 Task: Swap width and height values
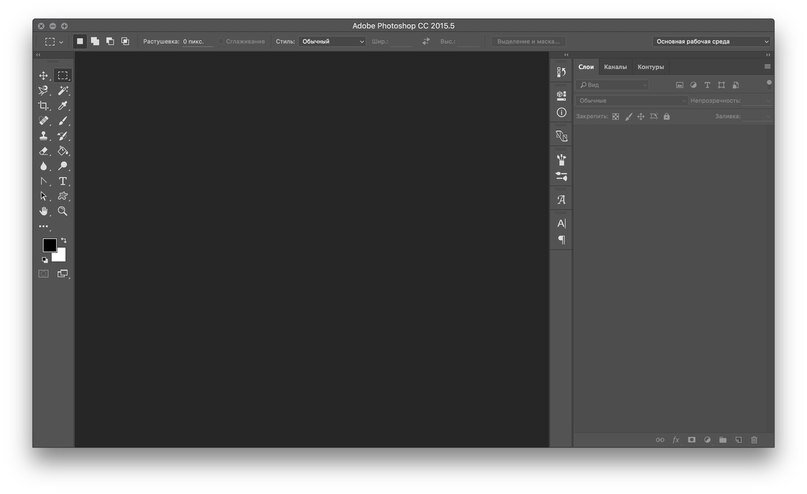click(426, 41)
